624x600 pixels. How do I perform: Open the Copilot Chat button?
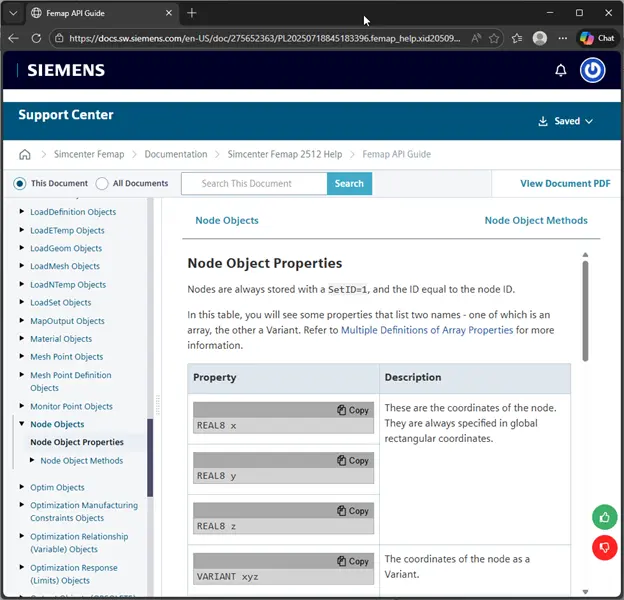point(597,38)
